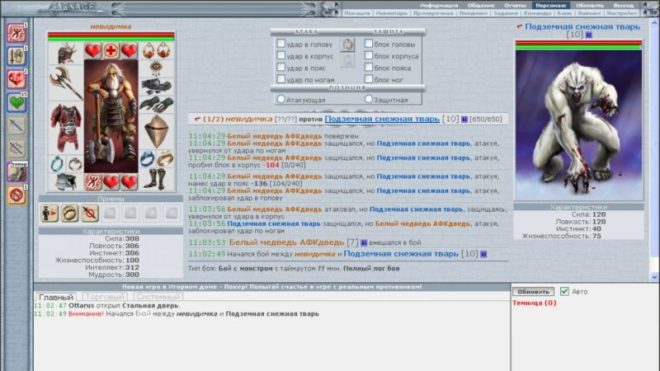
Task: Select the green heart icon in the left sidebar
Action: click(16, 102)
